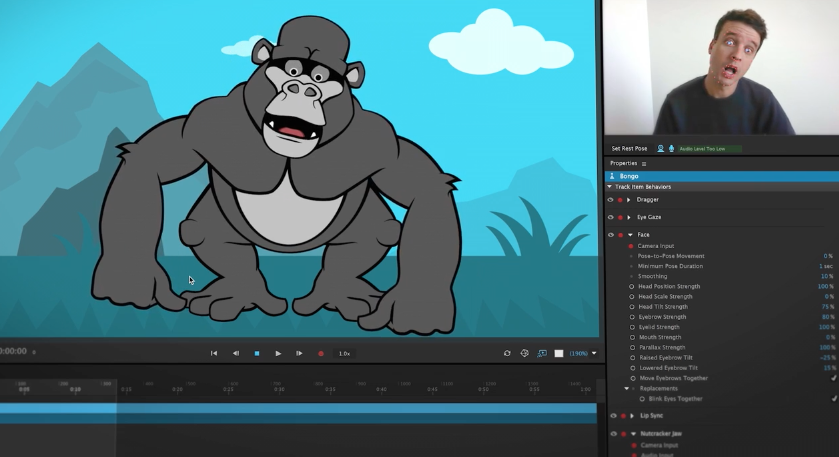Hide the Dragger behavior with eye icon
This screenshot has width=839, height=457.
click(x=611, y=200)
